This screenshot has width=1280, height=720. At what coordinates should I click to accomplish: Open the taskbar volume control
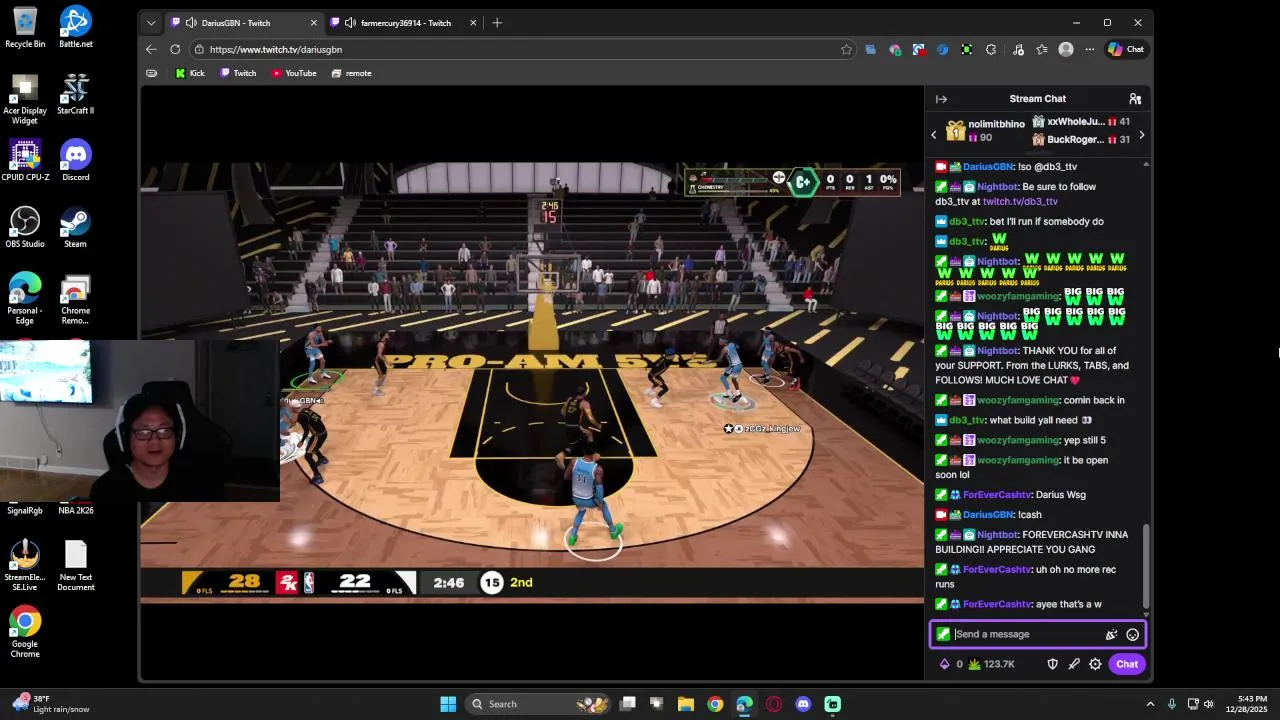1208,704
